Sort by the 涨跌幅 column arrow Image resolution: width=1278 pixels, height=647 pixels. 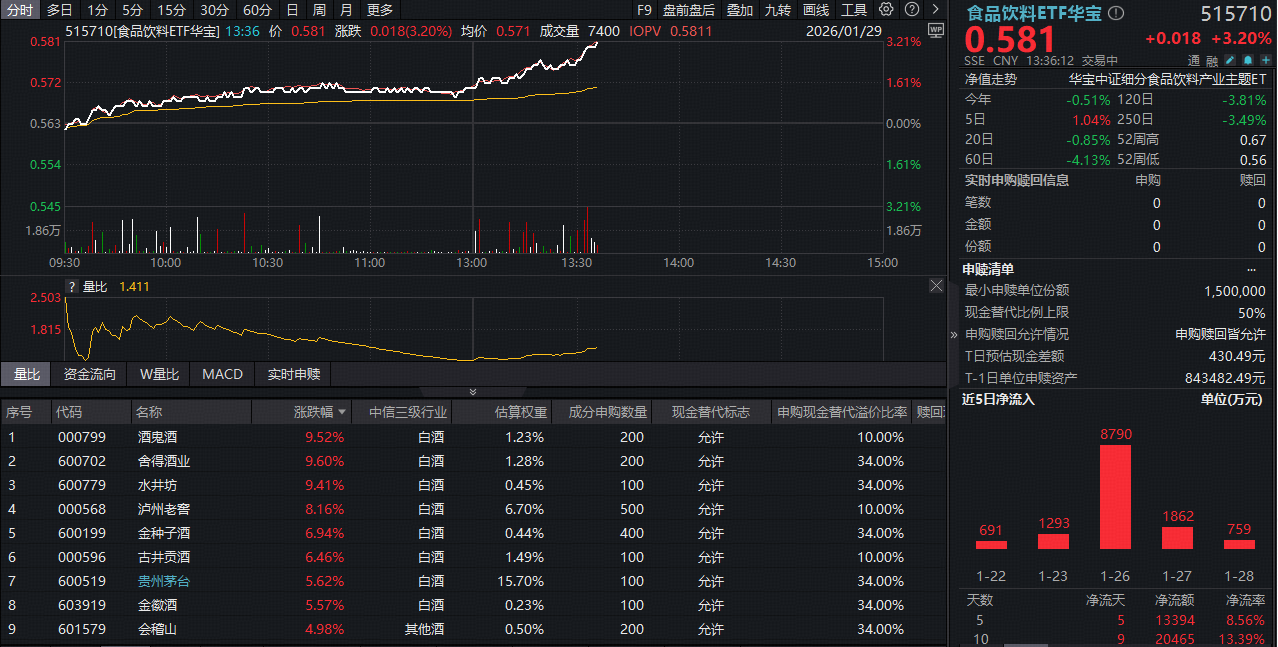point(343,412)
